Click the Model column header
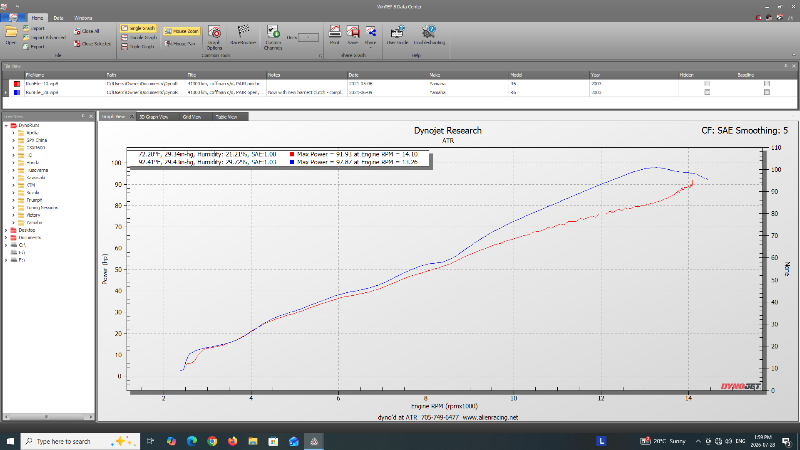 [x=549, y=75]
